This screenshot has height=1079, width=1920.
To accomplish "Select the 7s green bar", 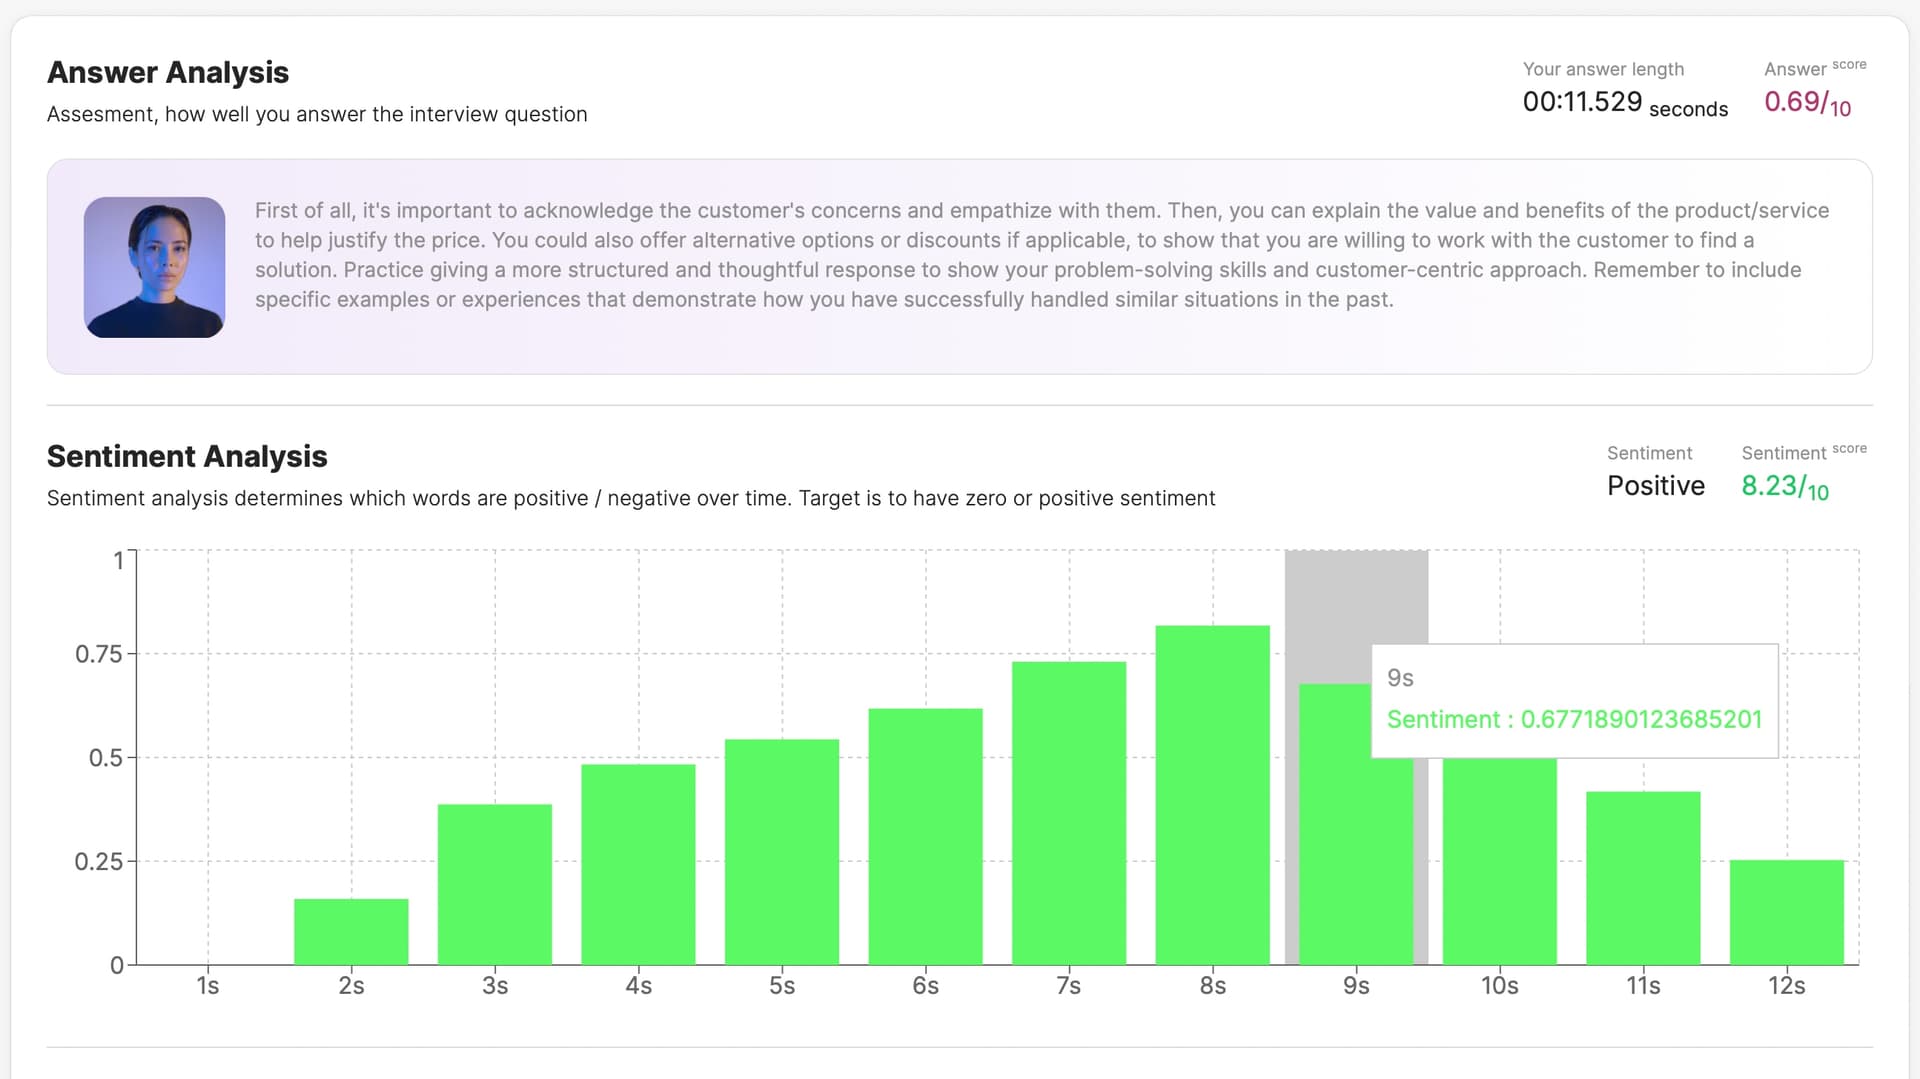I will pyautogui.click(x=1069, y=812).
